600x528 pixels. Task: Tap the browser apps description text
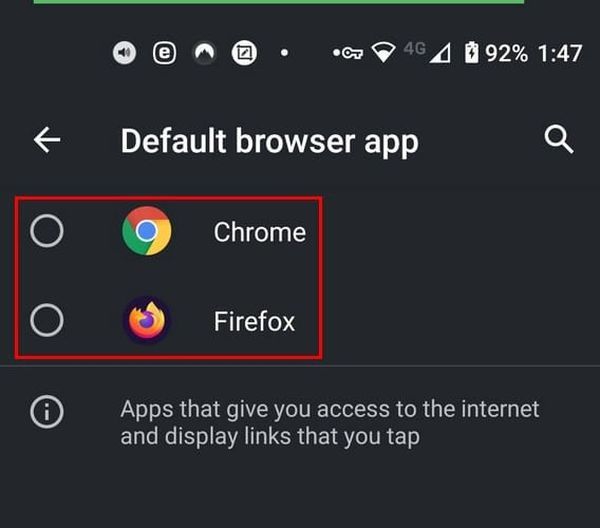pos(330,422)
